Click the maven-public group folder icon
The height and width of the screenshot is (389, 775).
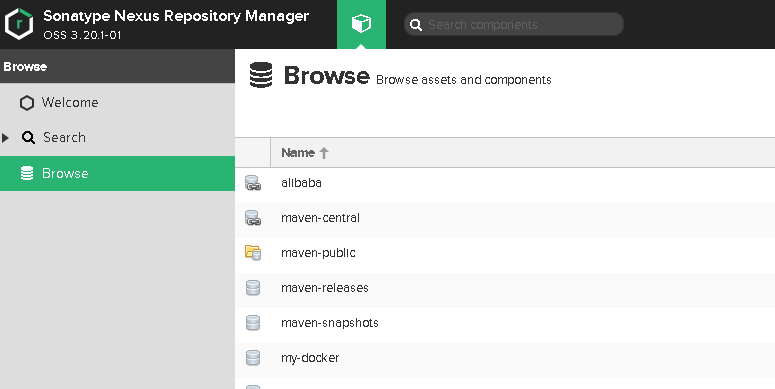click(x=253, y=253)
